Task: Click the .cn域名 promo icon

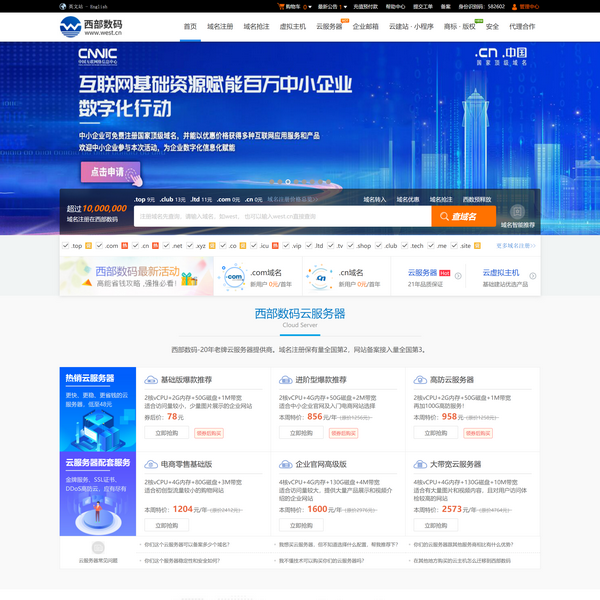Action: [320, 276]
